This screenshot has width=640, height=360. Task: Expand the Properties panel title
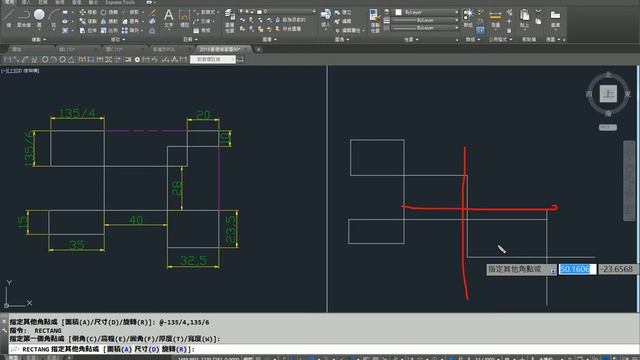click(411, 40)
